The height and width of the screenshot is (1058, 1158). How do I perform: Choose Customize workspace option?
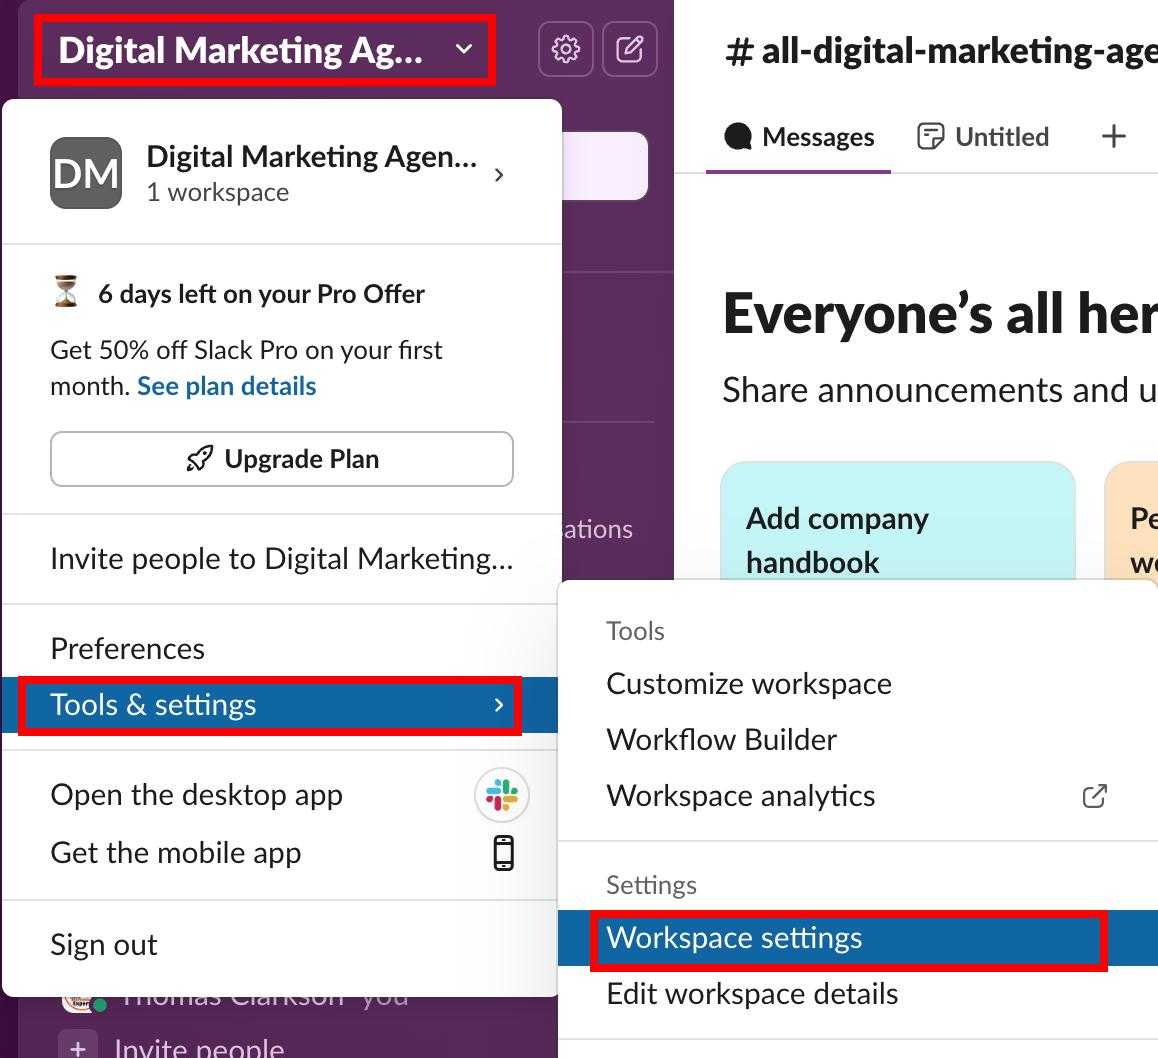point(749,684)
